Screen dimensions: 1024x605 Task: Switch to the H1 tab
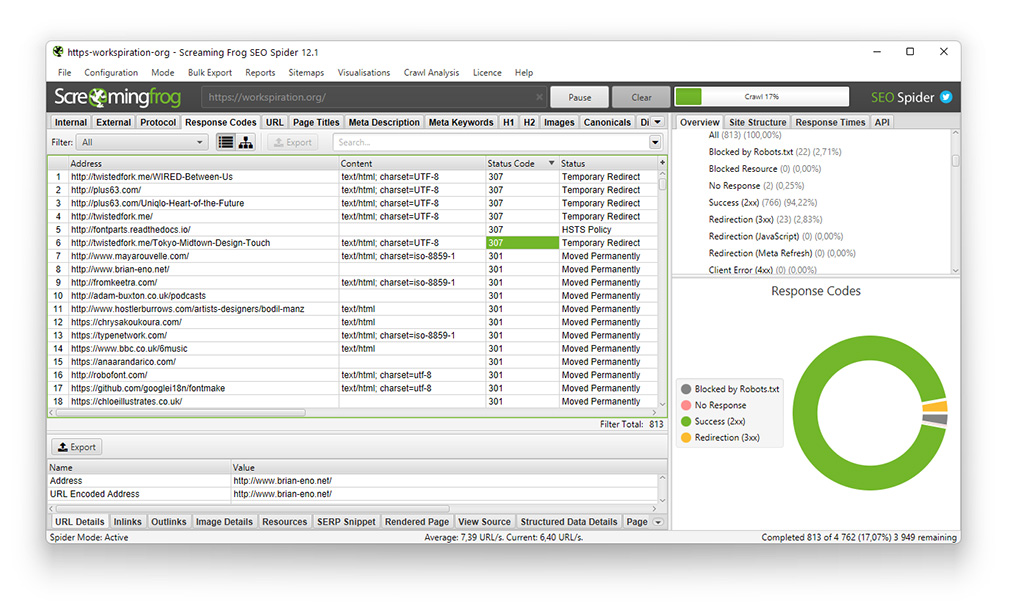tap(508, 122)
